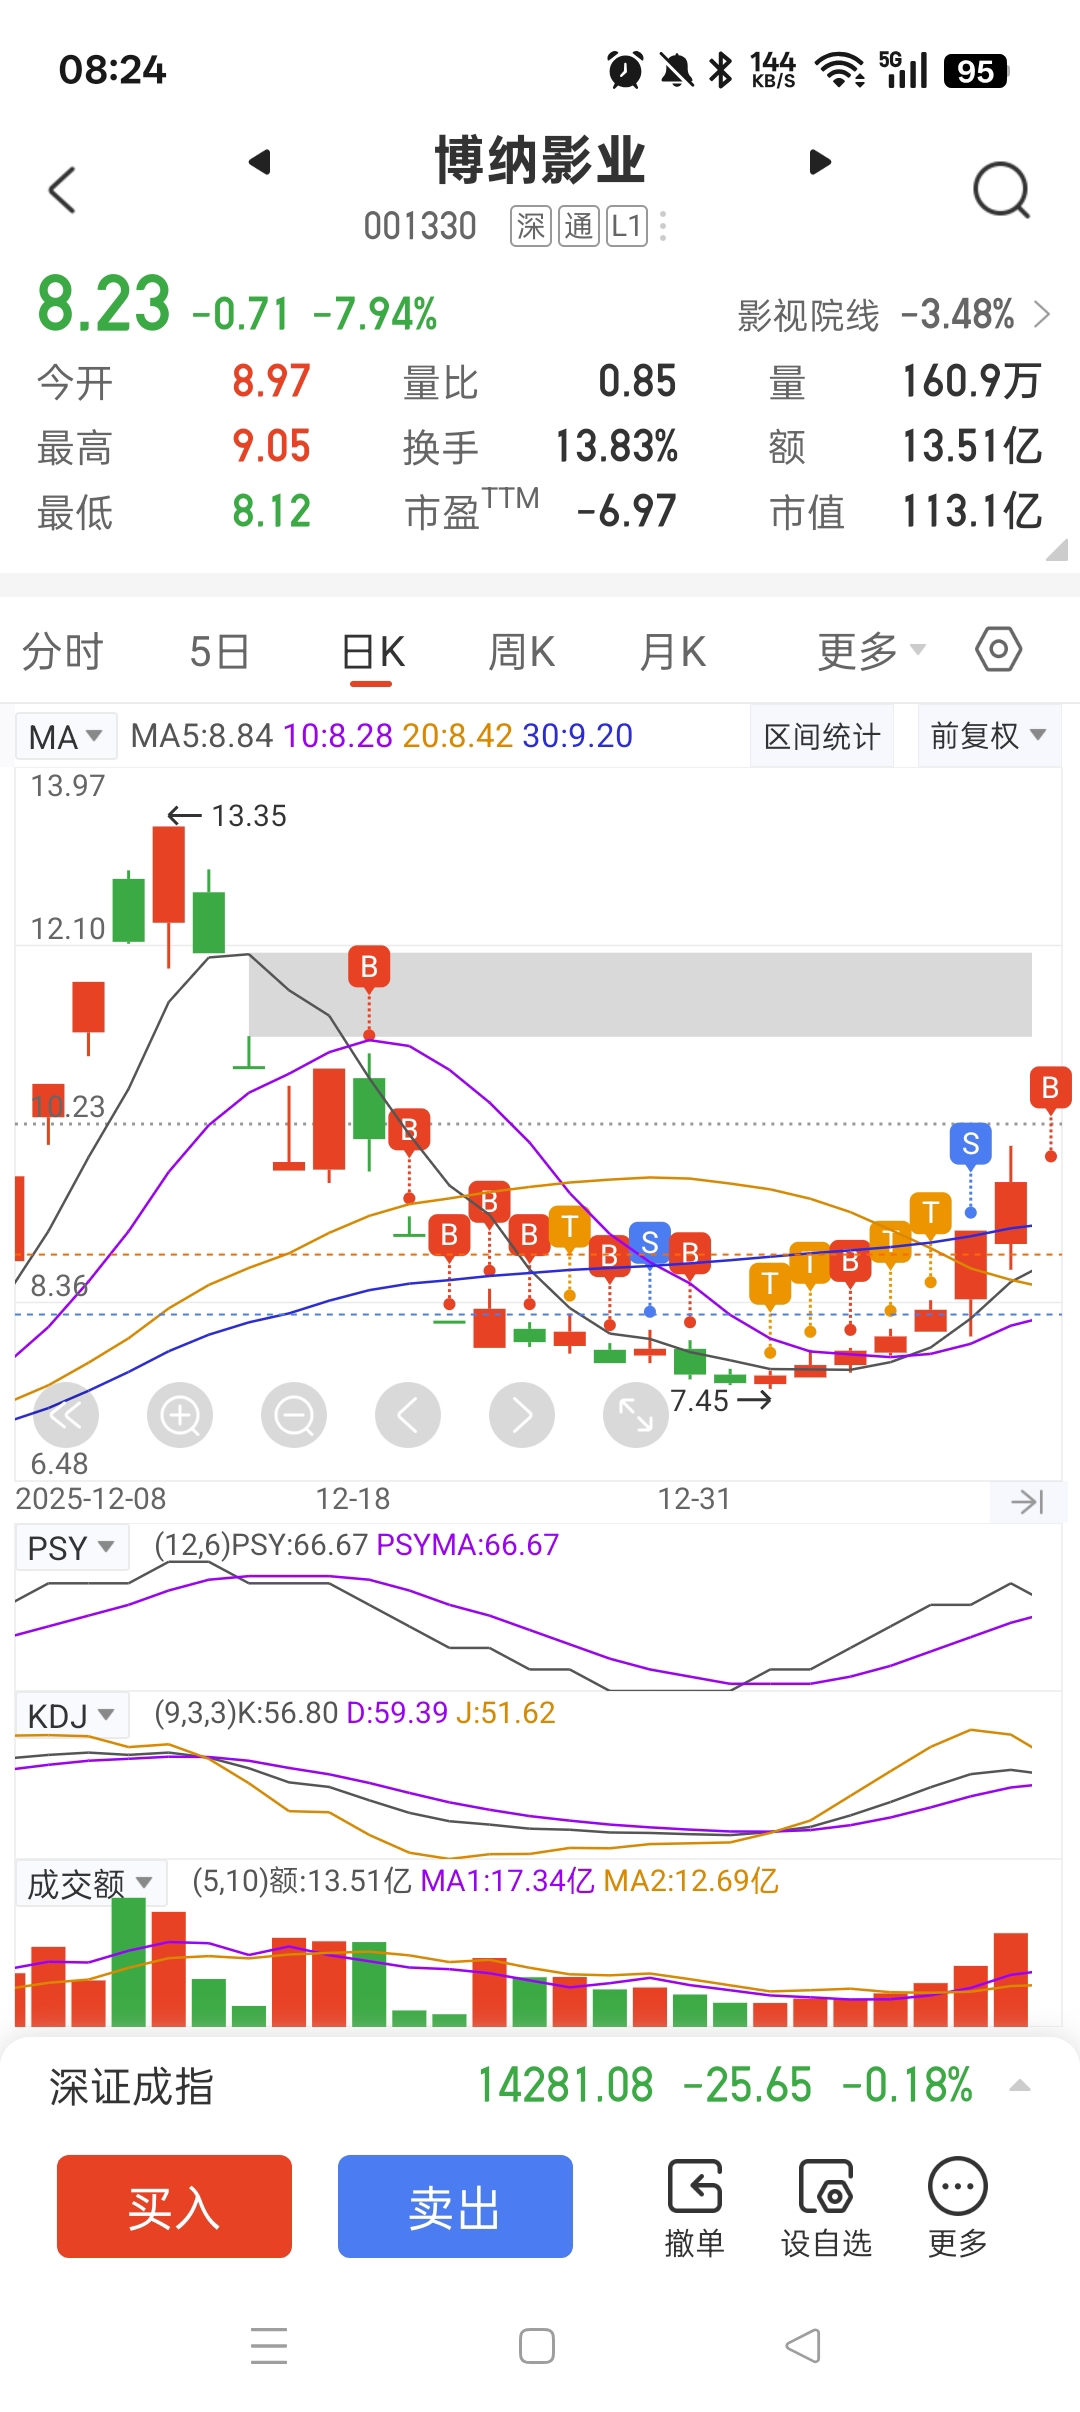This screenshot has height=2412, width=1080.
Task: Open the three-dot menu beside L1
Action: (x=663, y=226)
